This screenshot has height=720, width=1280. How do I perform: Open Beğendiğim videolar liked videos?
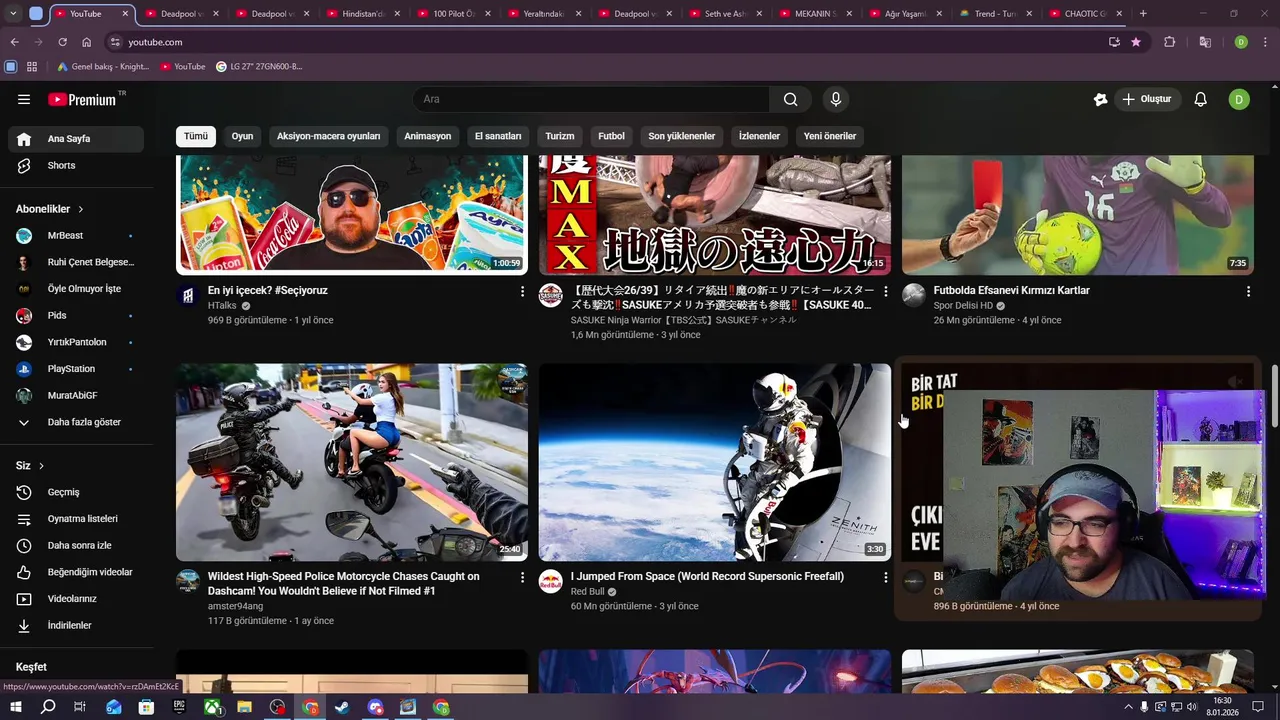[x=76, y=572]
